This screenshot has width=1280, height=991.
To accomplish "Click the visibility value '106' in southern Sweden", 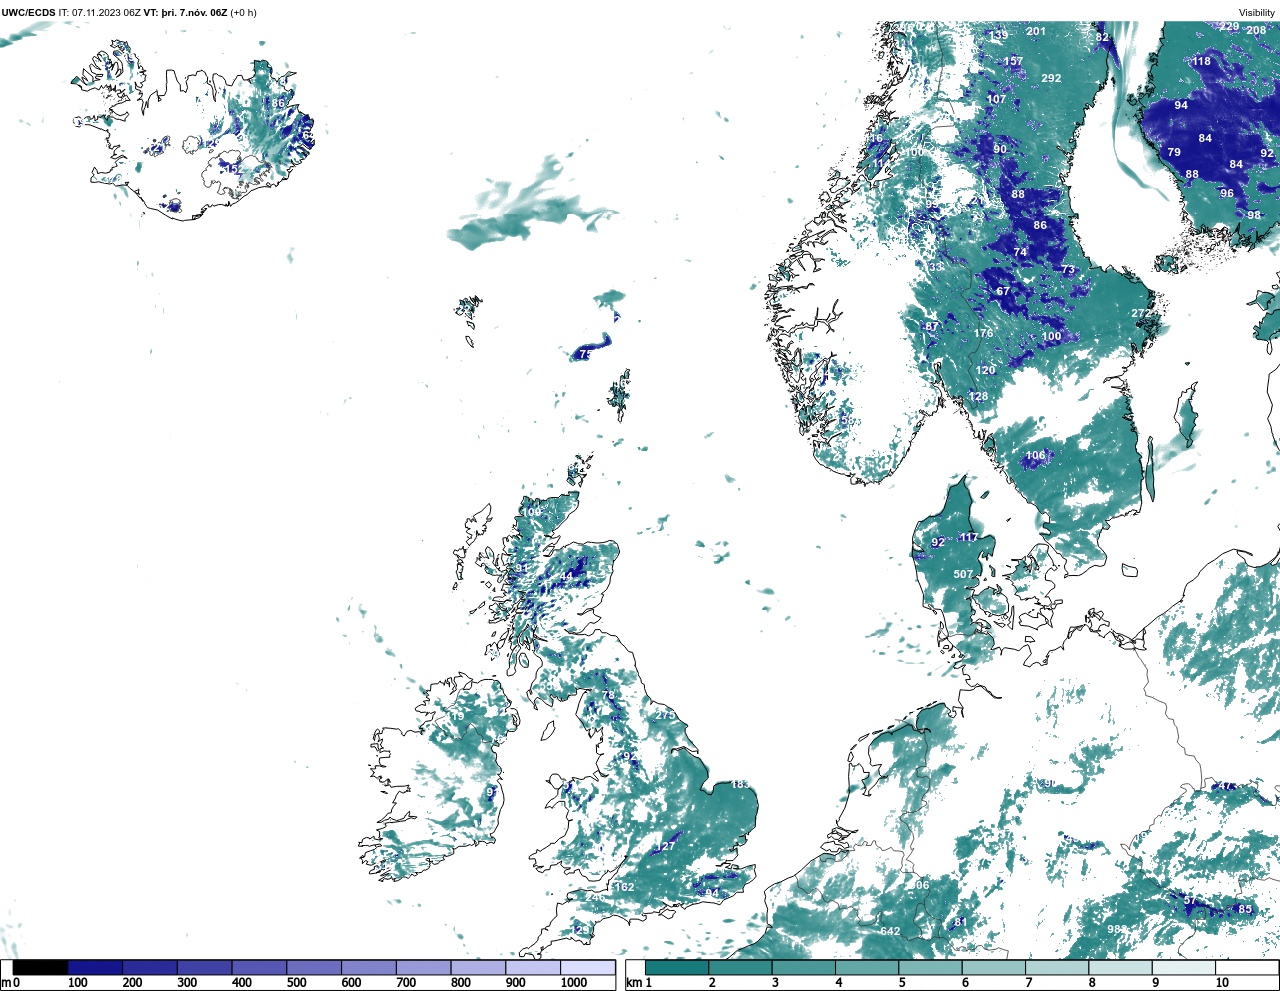I will click(x=1035, y=455).
